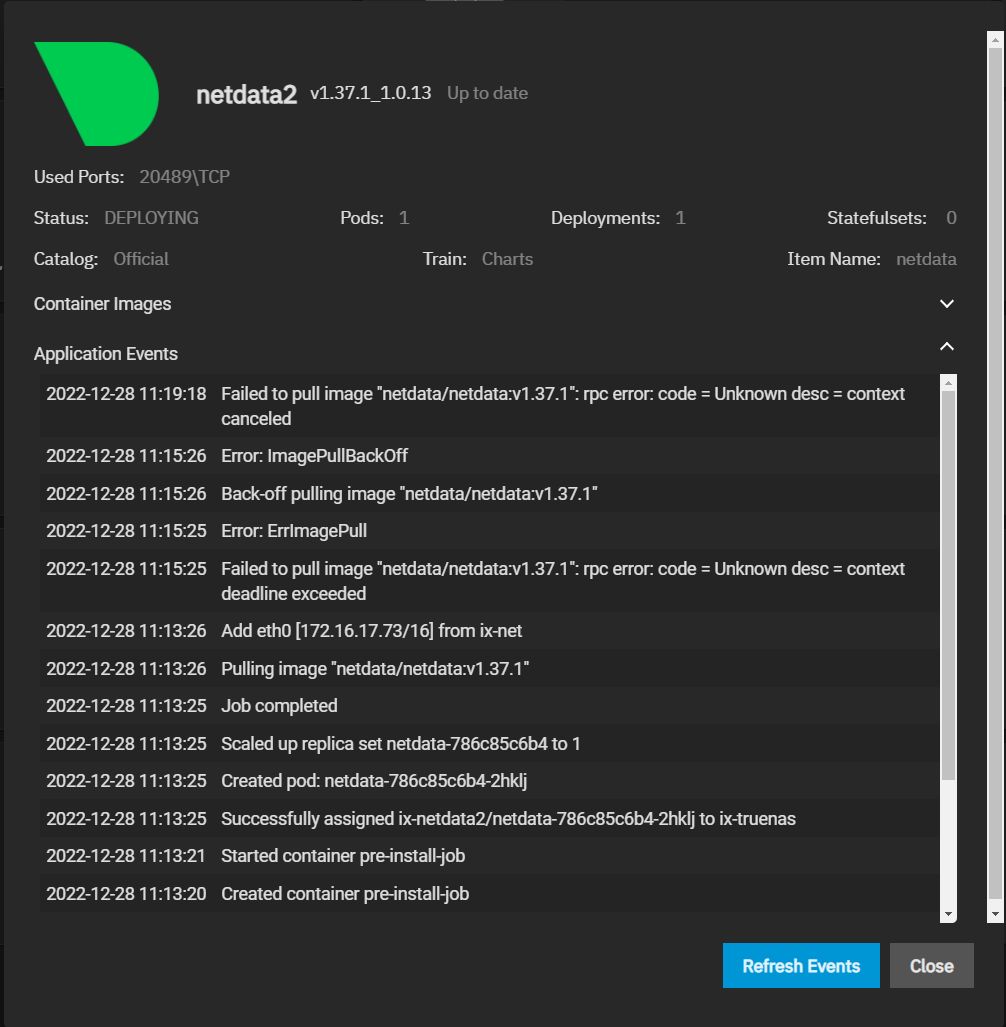Select the 'Created pod: netdata-786c85c6b4-2hklj' event
Viewport: 1006px width, 1027px height.
489,781
